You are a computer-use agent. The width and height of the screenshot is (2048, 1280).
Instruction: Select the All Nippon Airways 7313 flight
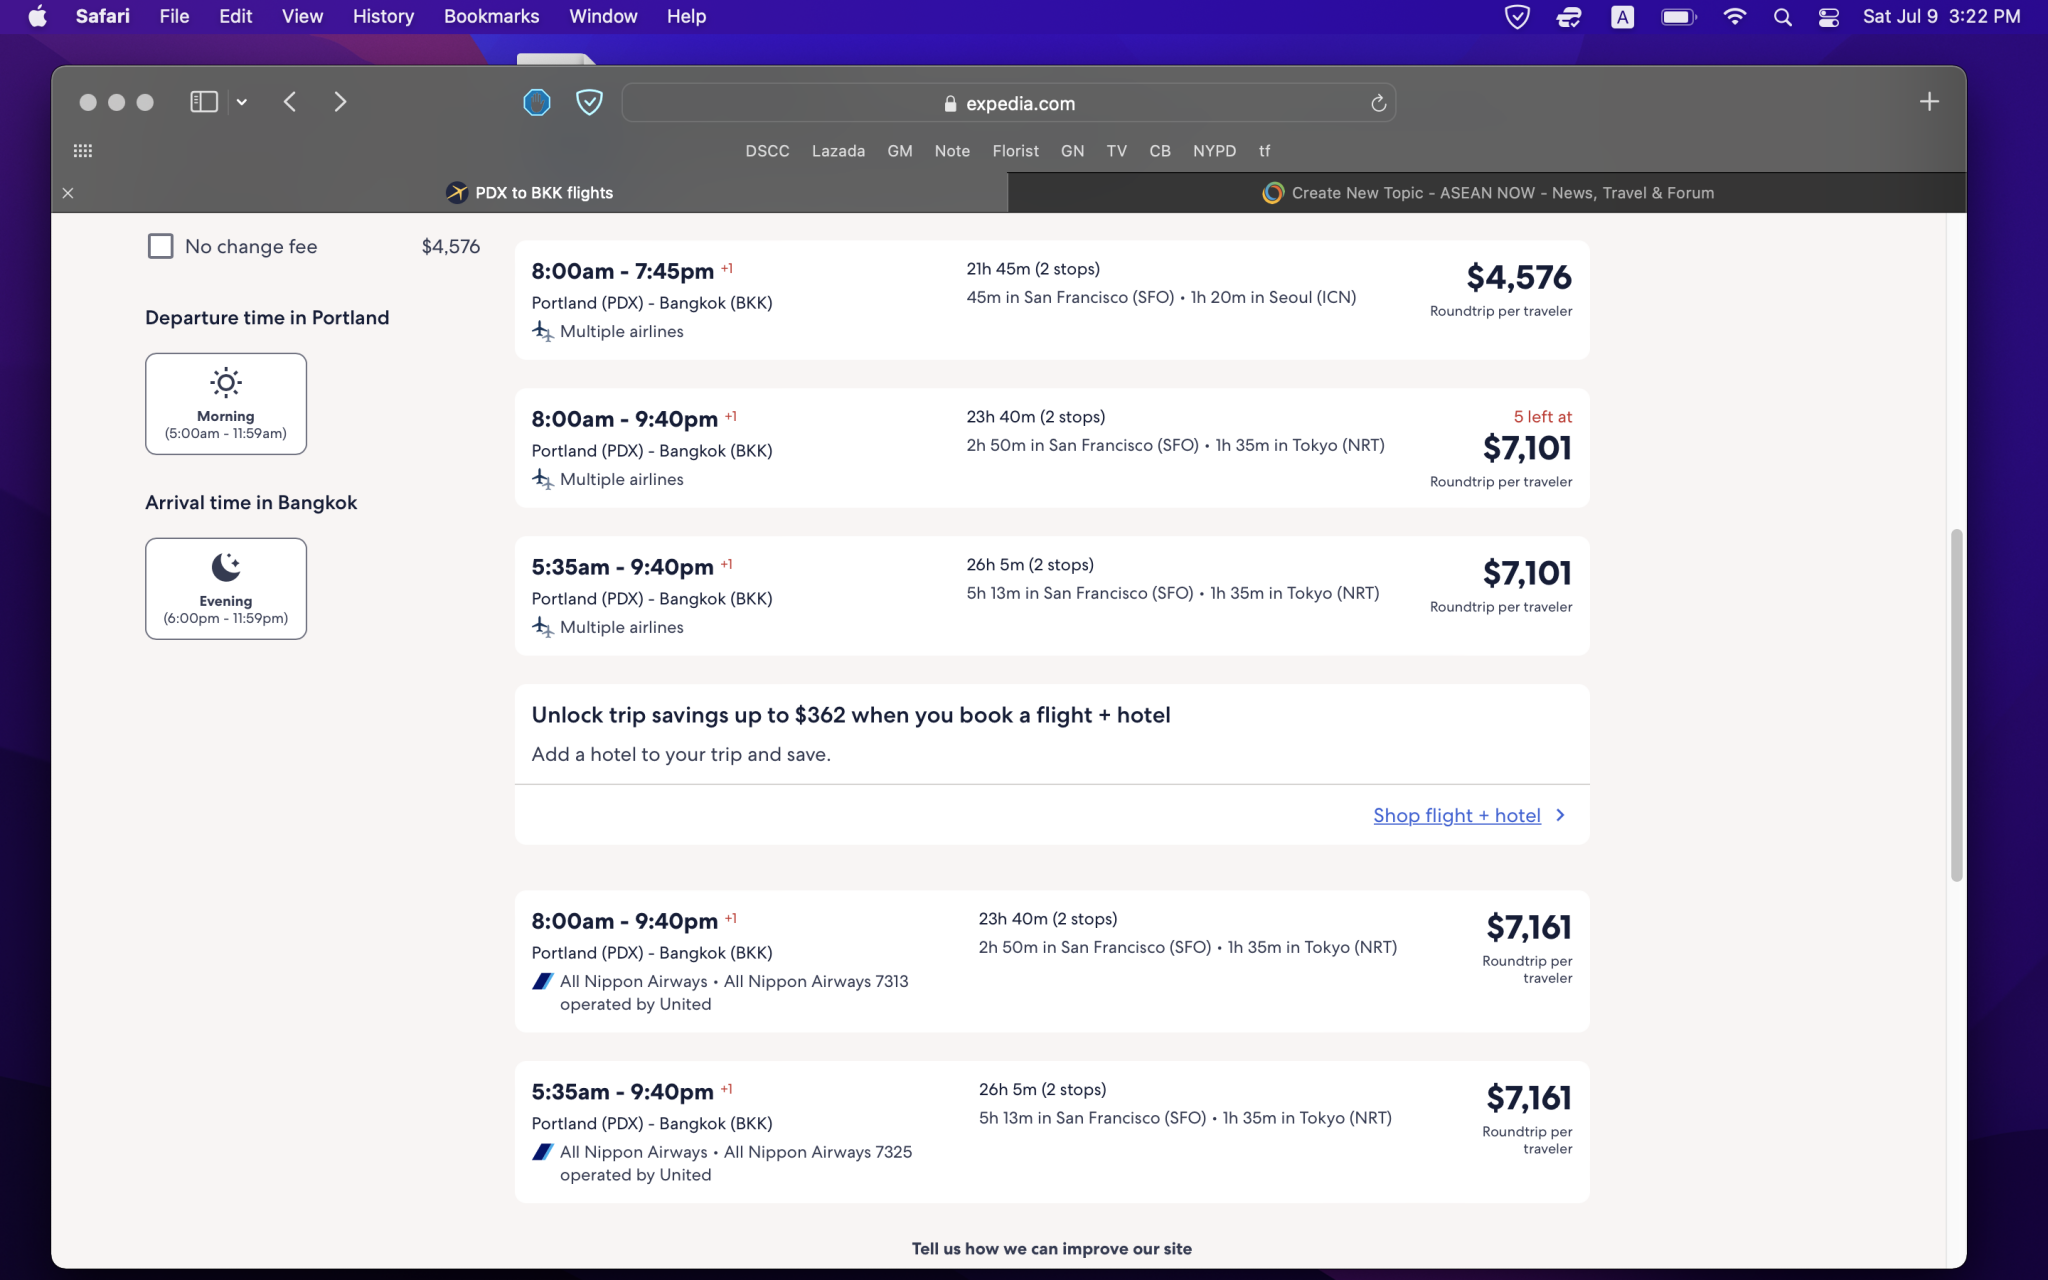coord(1052,961)
